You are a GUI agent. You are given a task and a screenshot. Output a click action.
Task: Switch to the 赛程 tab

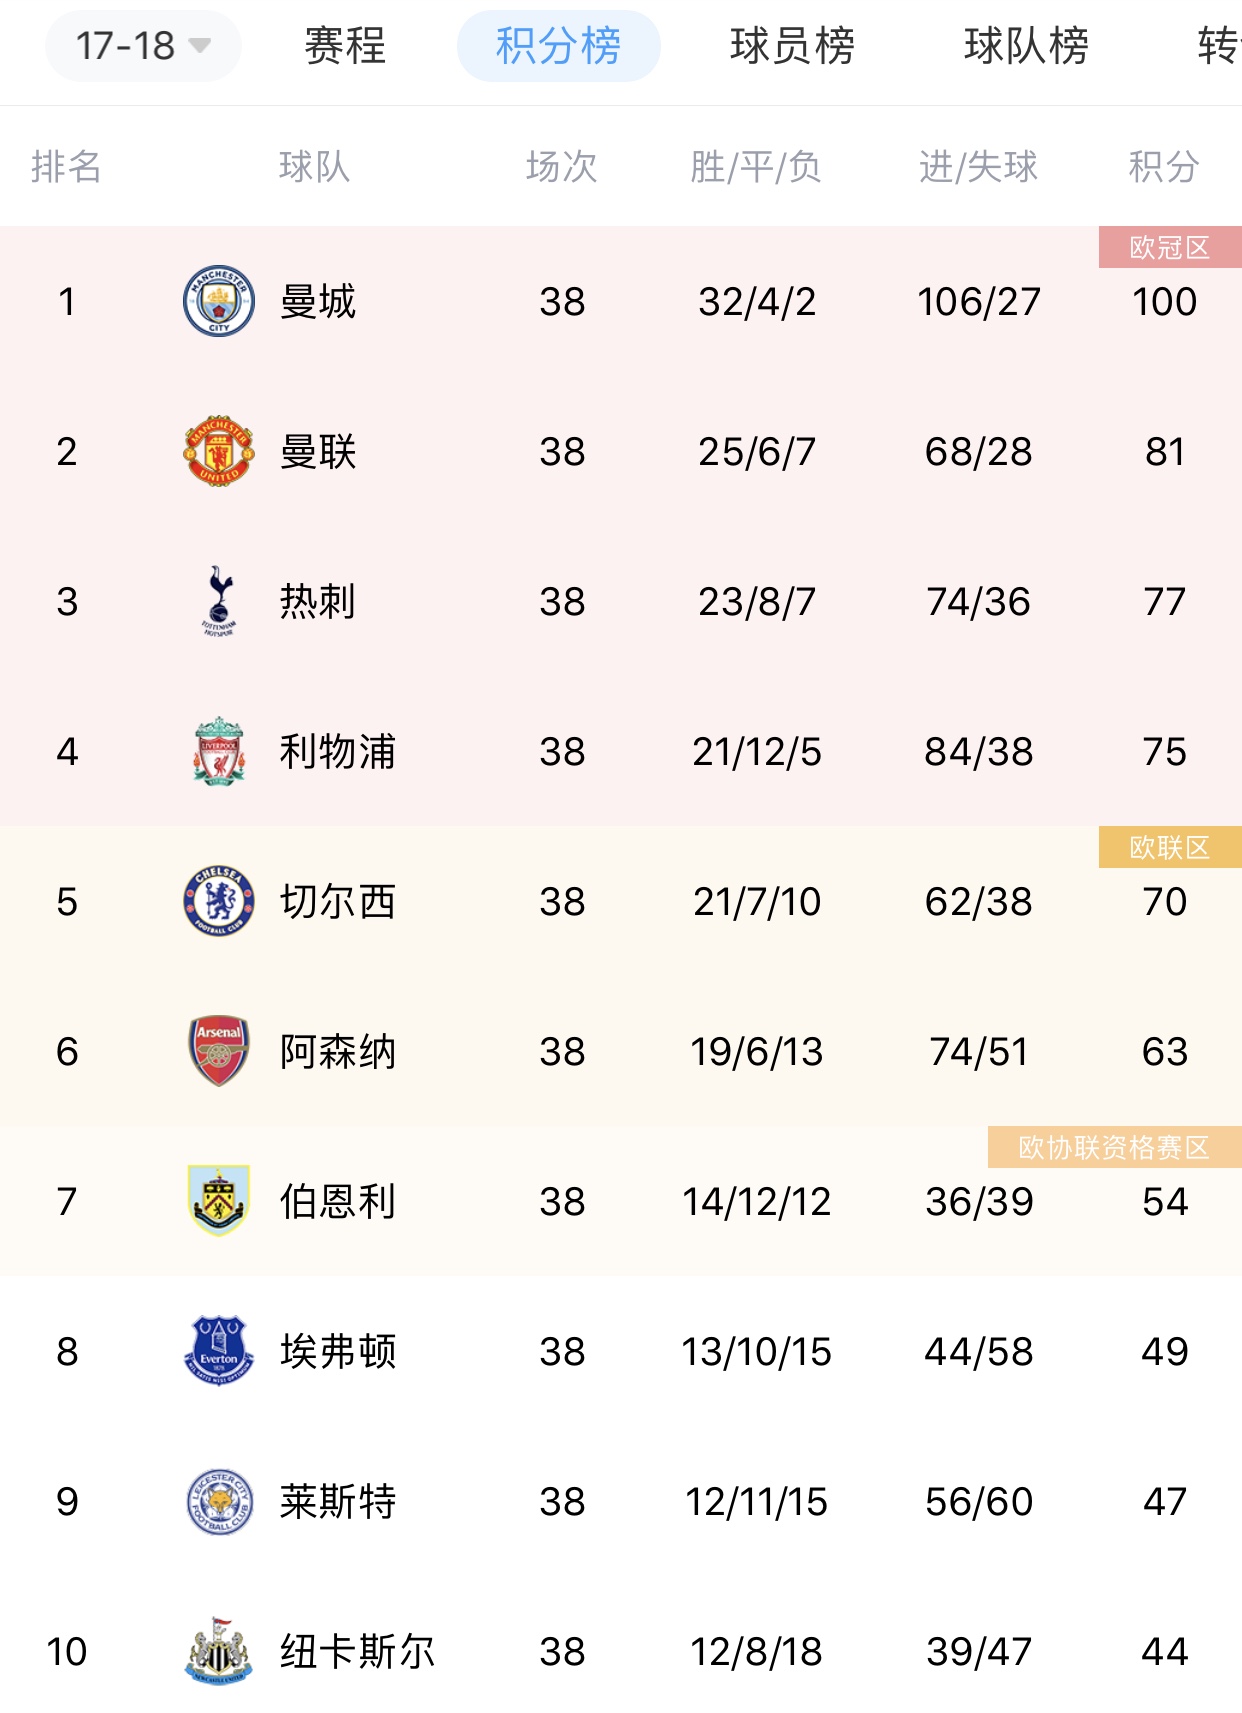[x=345, y=46]
